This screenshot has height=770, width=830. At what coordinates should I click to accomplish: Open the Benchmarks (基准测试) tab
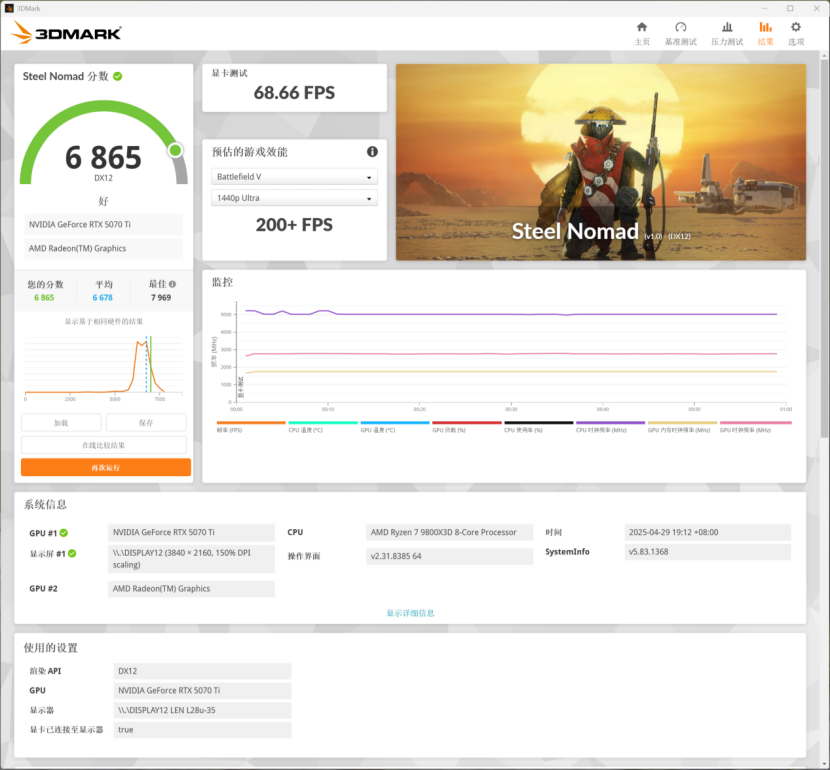681,33
